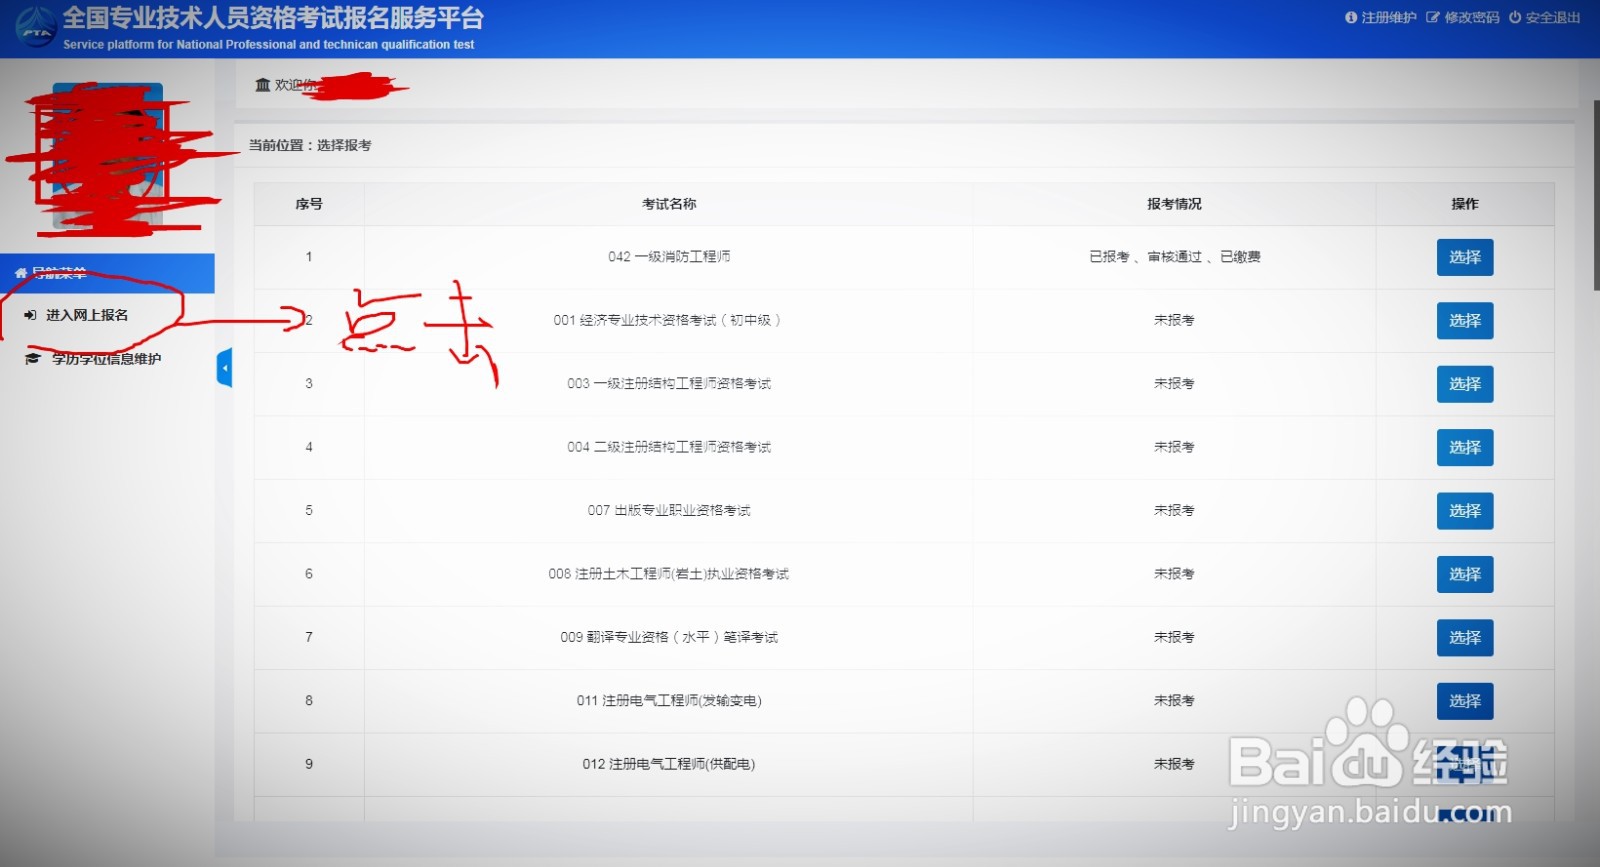1600x867 pixels.
Task: Click the platform title 全国专业技术人员资格考试报名服务平台
Action: point(273,18)
